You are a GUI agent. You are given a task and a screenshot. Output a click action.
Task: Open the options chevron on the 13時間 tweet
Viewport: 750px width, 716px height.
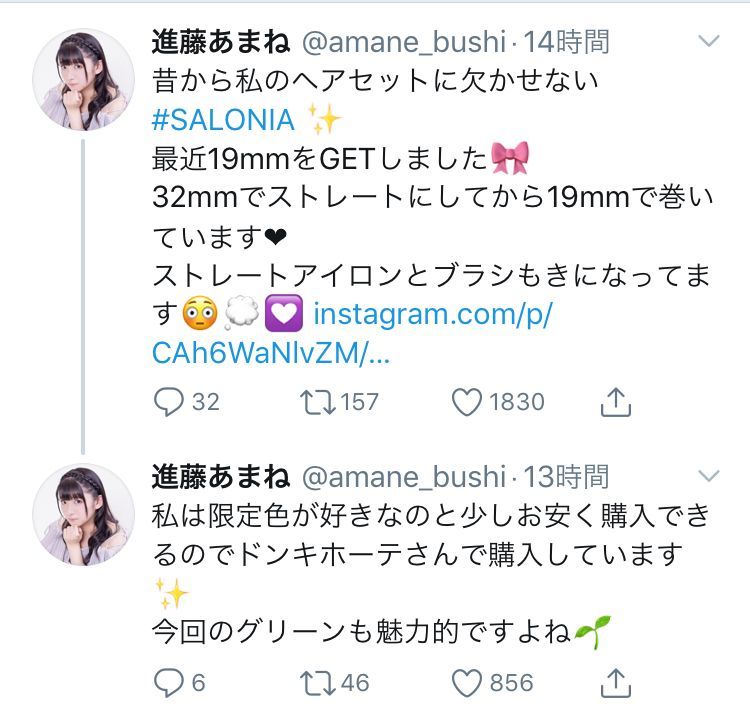[709, 476]
